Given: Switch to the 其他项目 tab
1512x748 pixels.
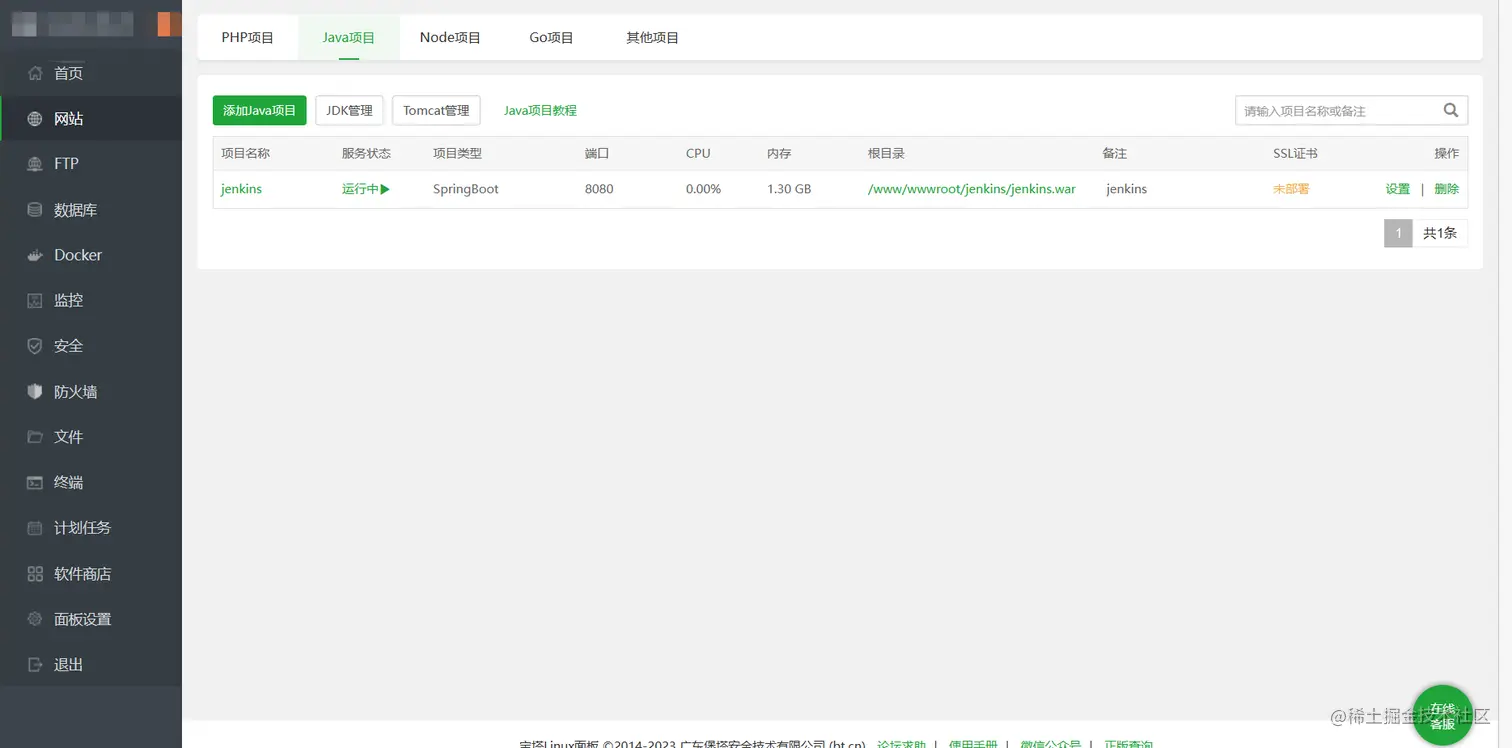Looking at the screenshot, I should coord(652,38).
